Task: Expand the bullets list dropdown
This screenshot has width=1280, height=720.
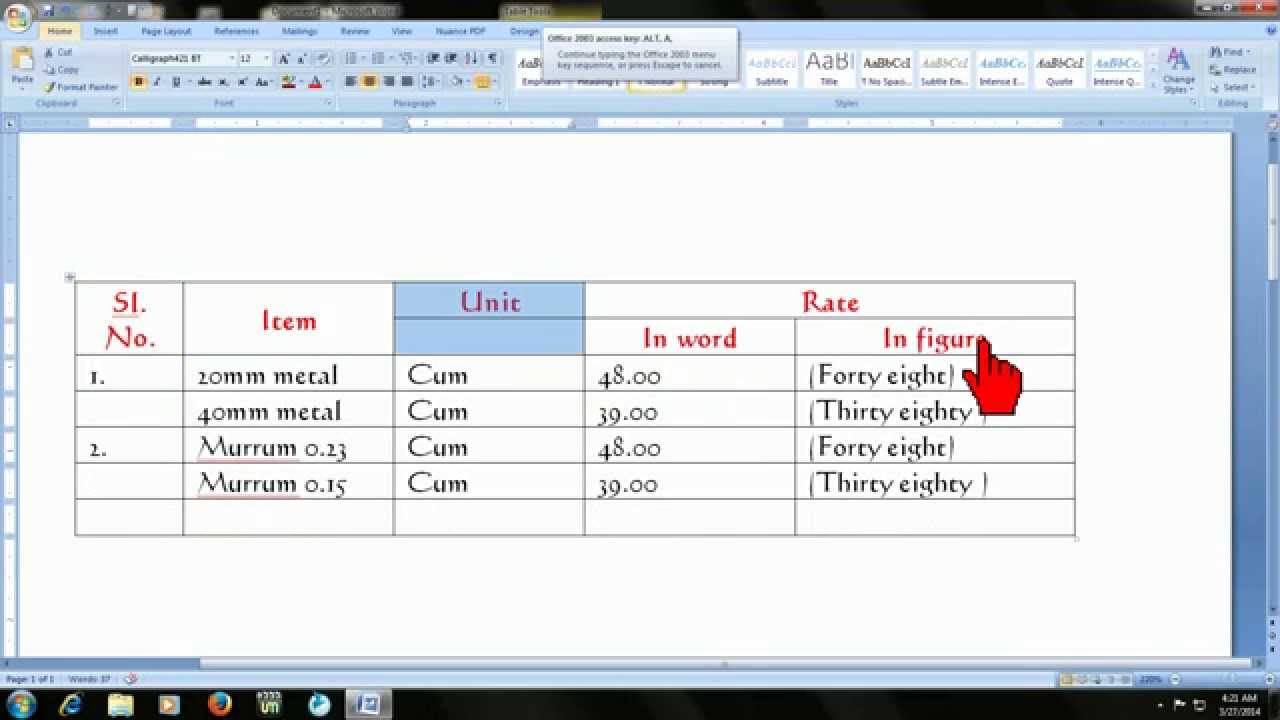Action: (x=363, y=59)
